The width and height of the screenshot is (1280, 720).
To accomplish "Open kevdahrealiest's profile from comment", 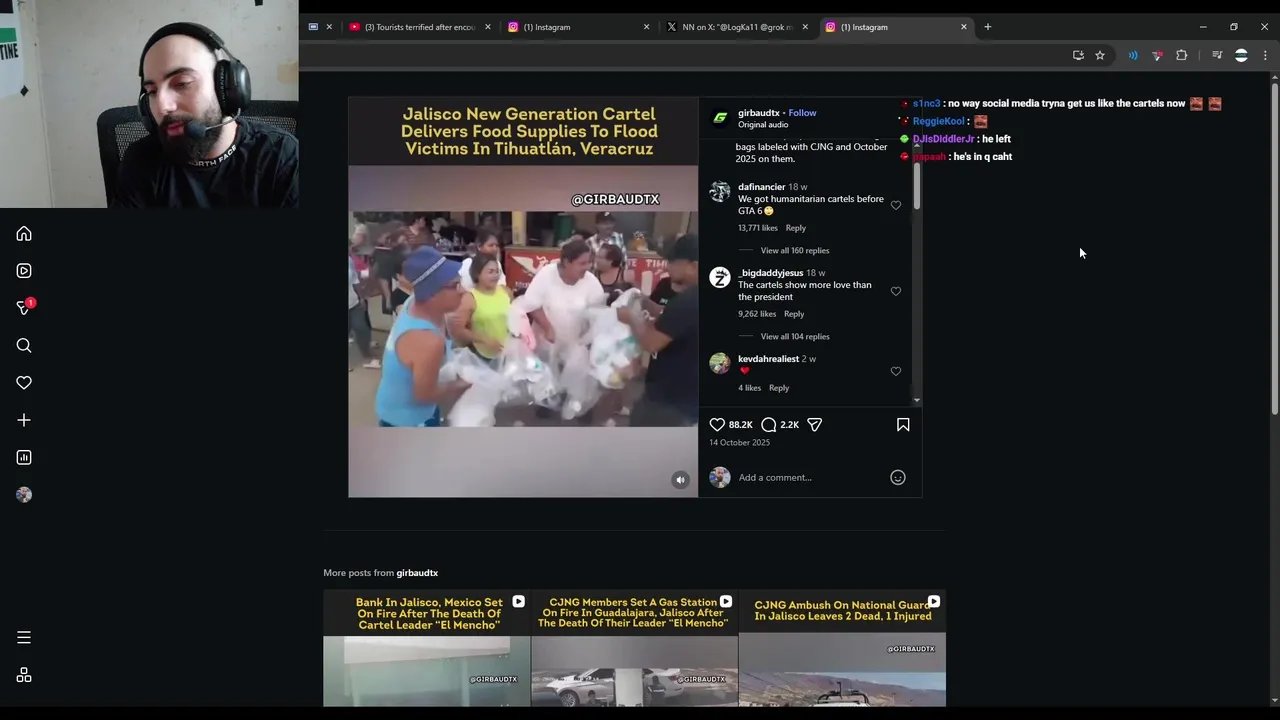I will pos(768,359).
